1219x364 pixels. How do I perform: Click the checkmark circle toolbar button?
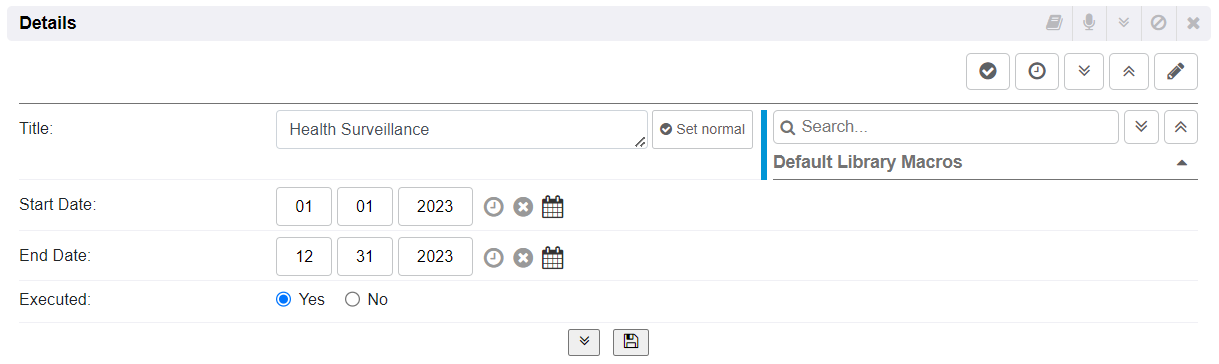click(987, 72)
